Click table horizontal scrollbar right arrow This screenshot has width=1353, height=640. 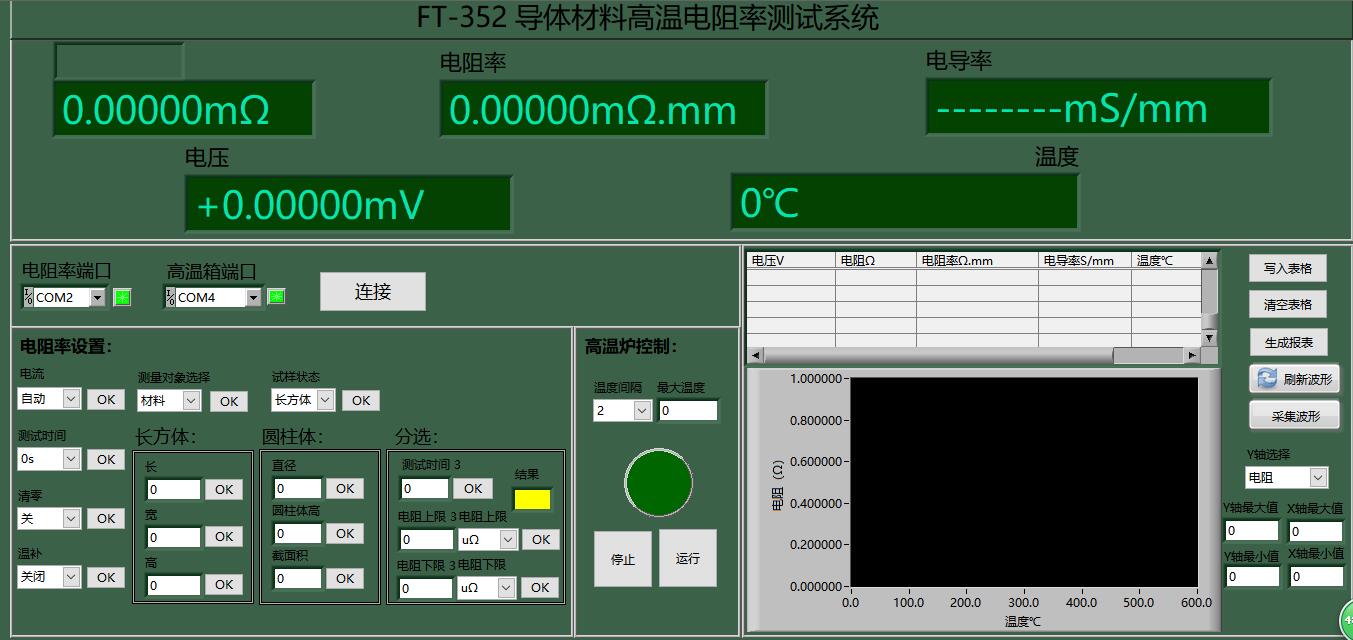1191,355
